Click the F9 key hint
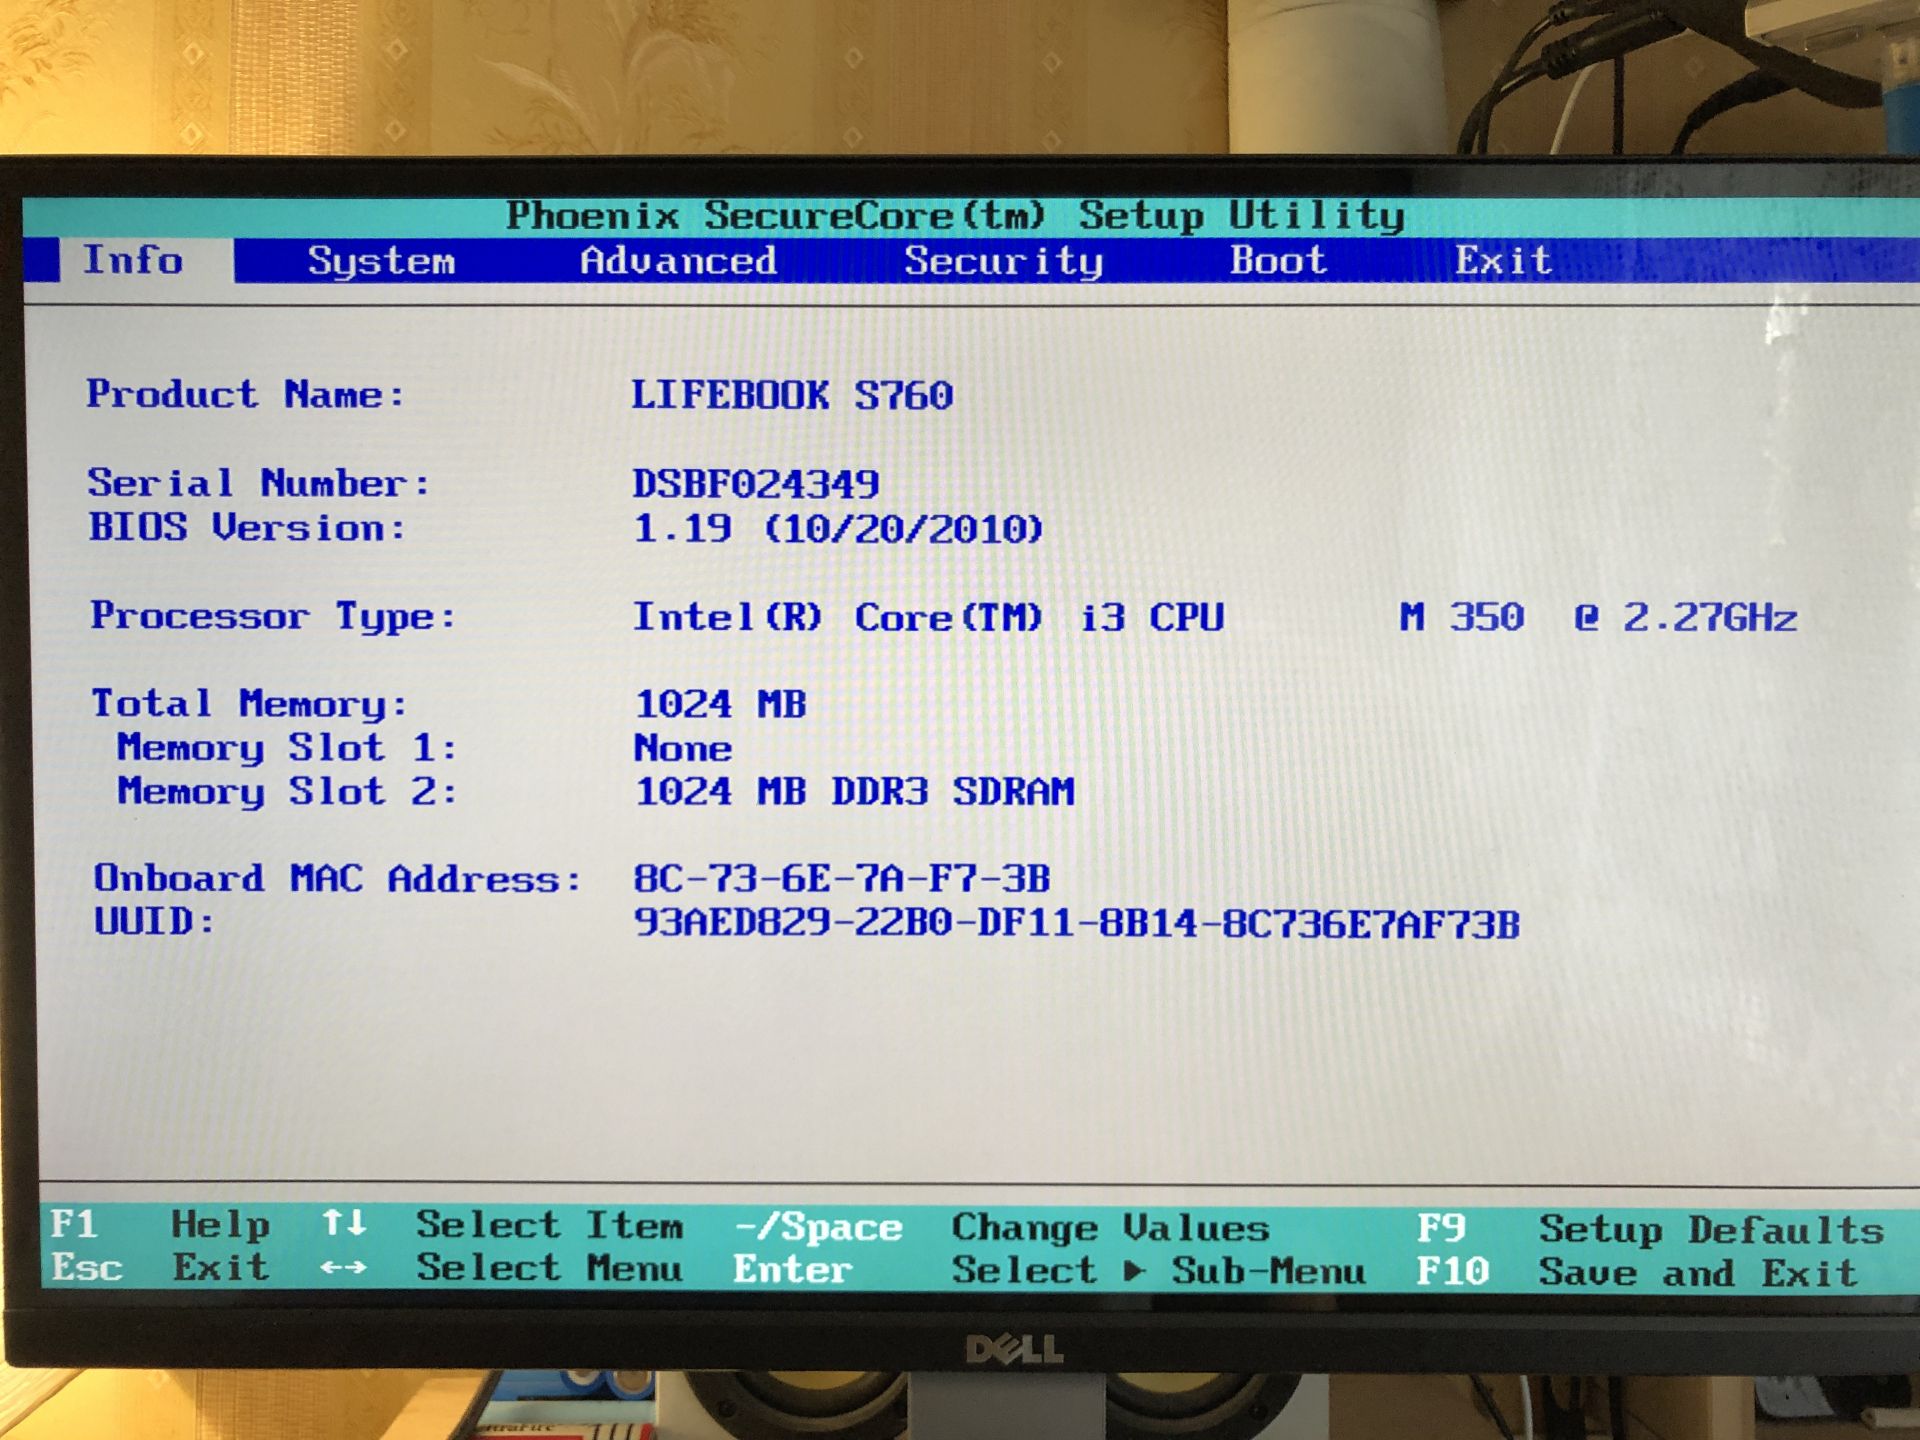The height and width of the screenshot is (1440, 1920). coord(1441,1228)
